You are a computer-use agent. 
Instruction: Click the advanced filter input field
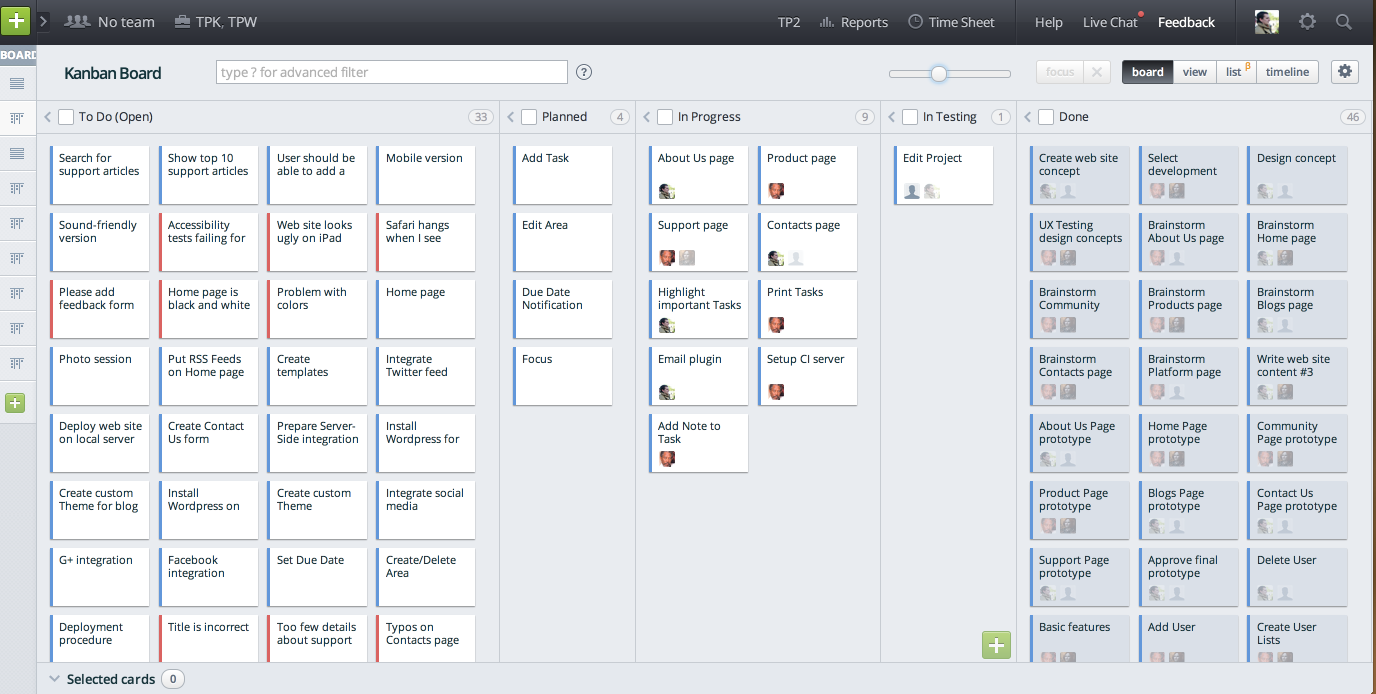tap(391, 72)
